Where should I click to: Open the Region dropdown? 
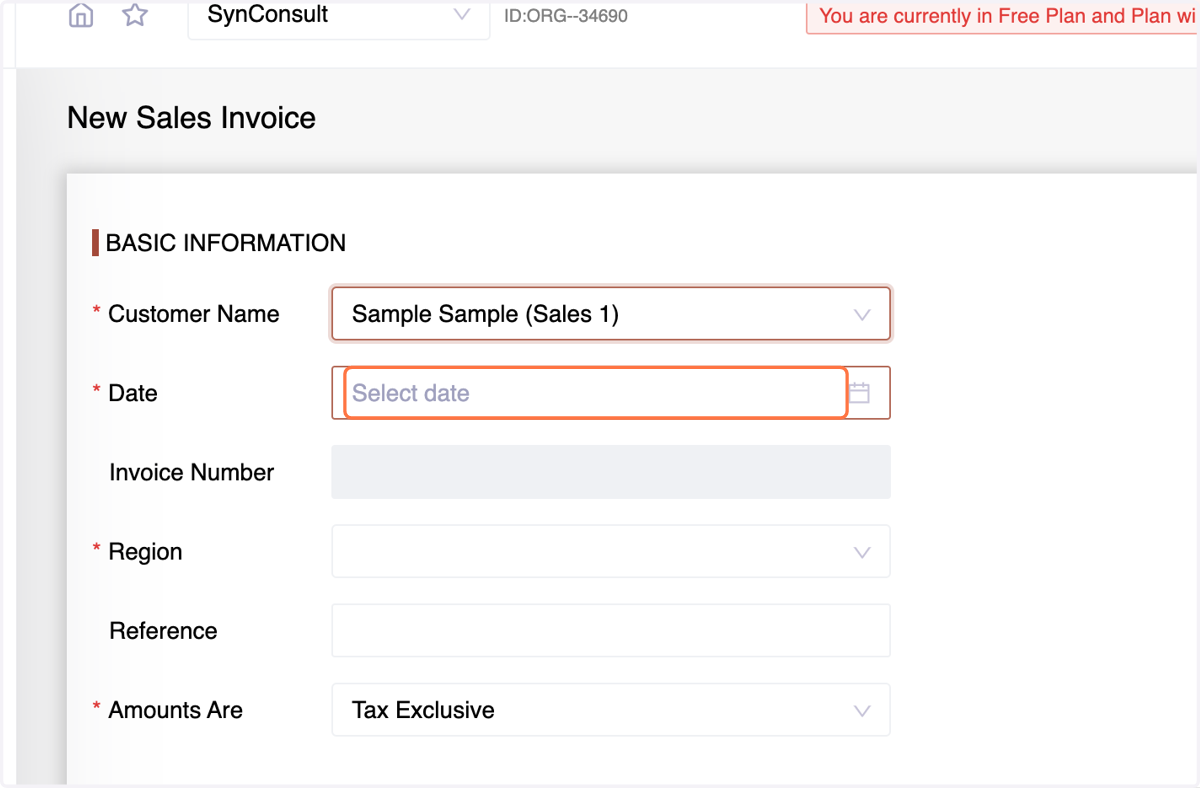611,552
